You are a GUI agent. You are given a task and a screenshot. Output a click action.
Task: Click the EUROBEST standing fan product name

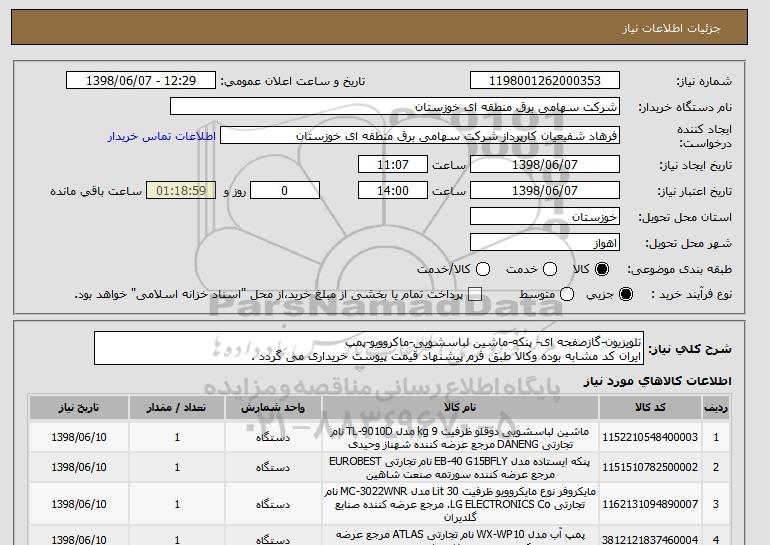(x=460, y=468)
